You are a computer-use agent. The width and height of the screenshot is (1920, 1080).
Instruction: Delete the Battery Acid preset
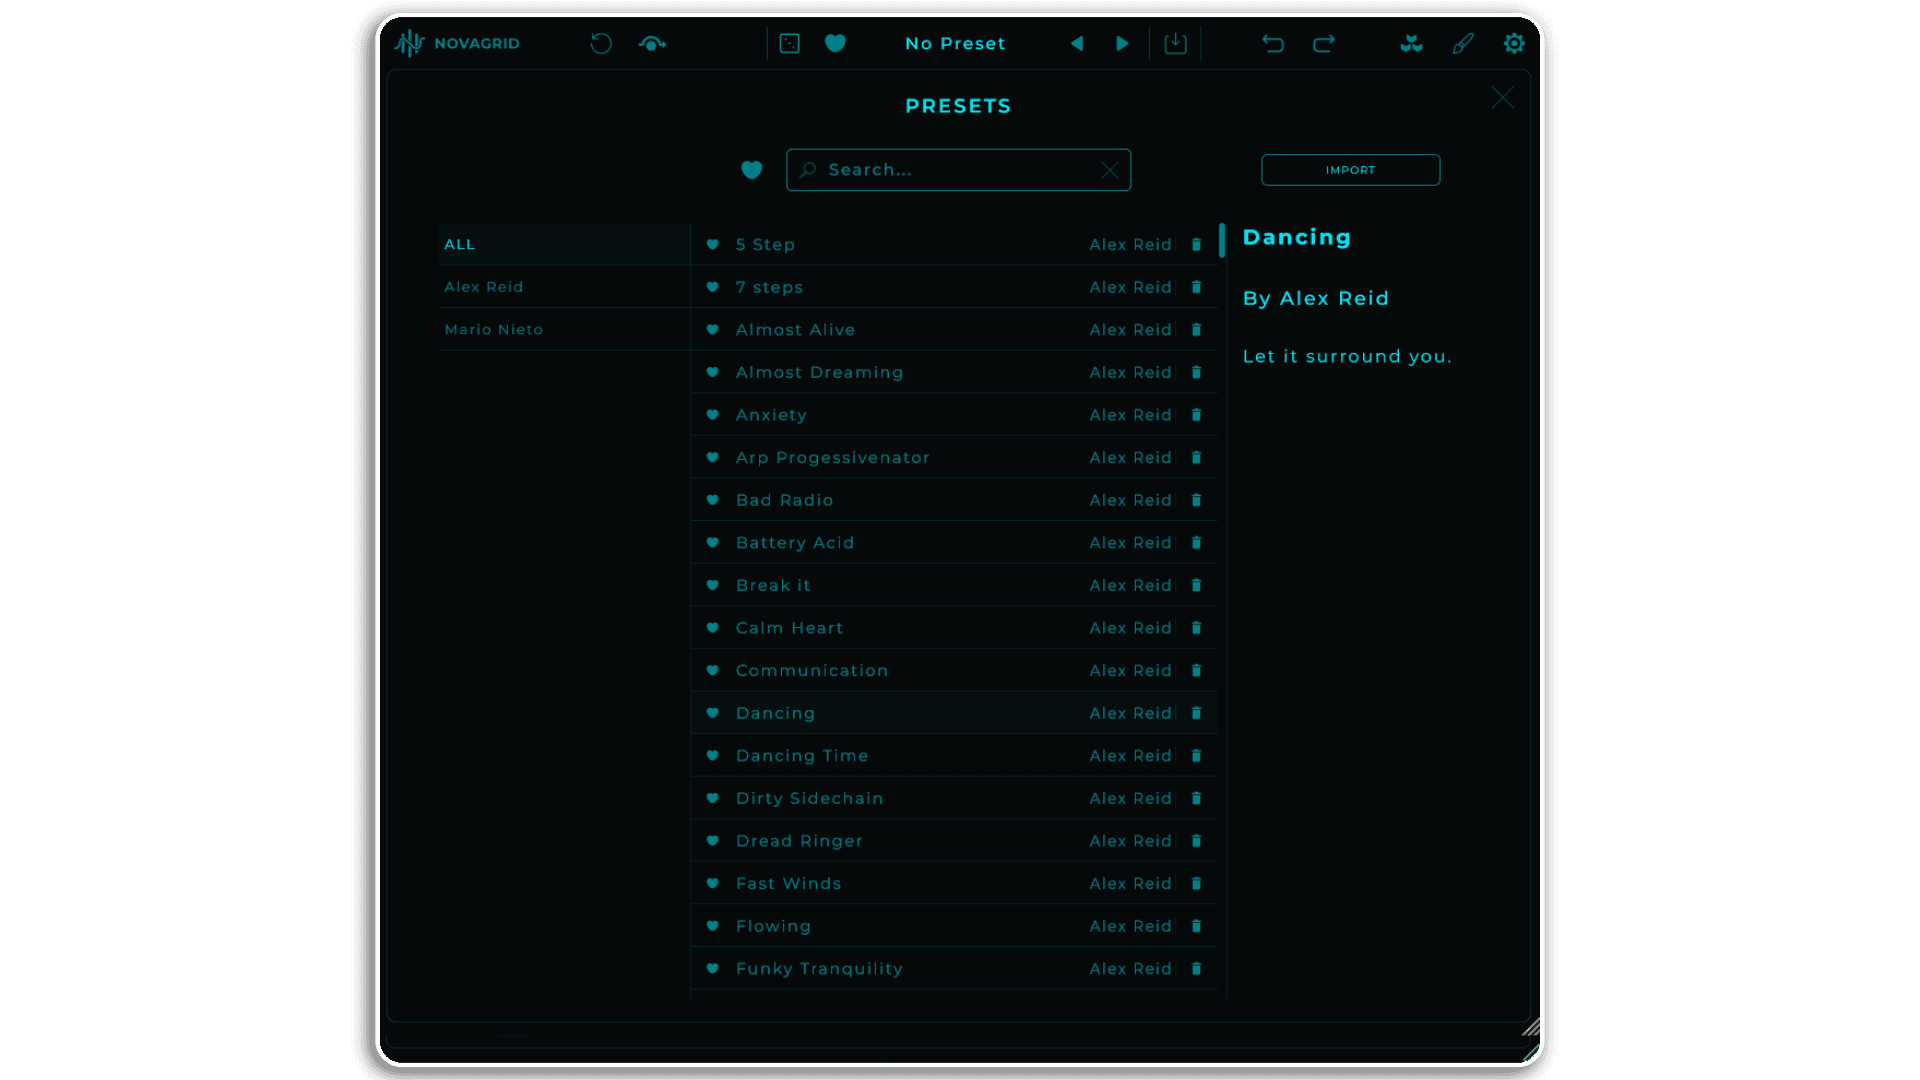[x=1196, y=542]
